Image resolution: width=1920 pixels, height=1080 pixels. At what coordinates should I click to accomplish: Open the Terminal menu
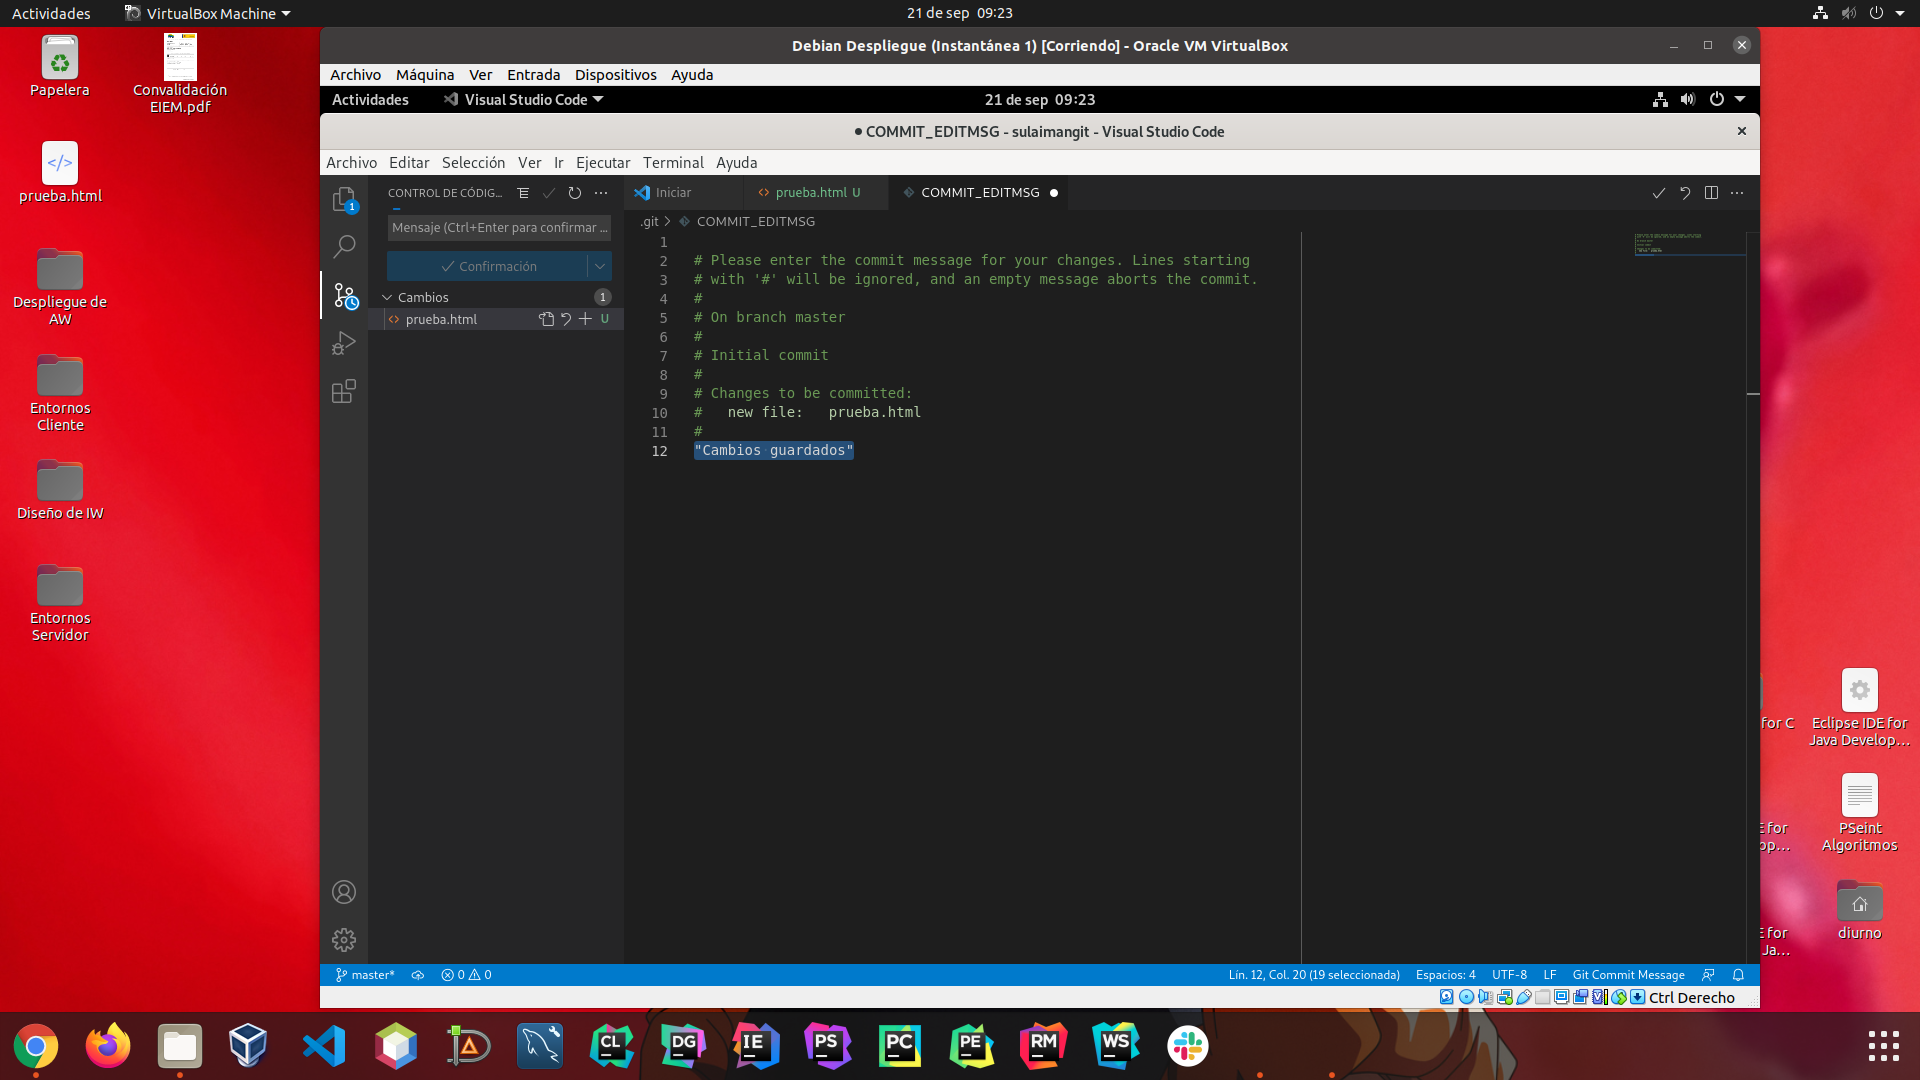pyautogui.click(x=673, y=163)
